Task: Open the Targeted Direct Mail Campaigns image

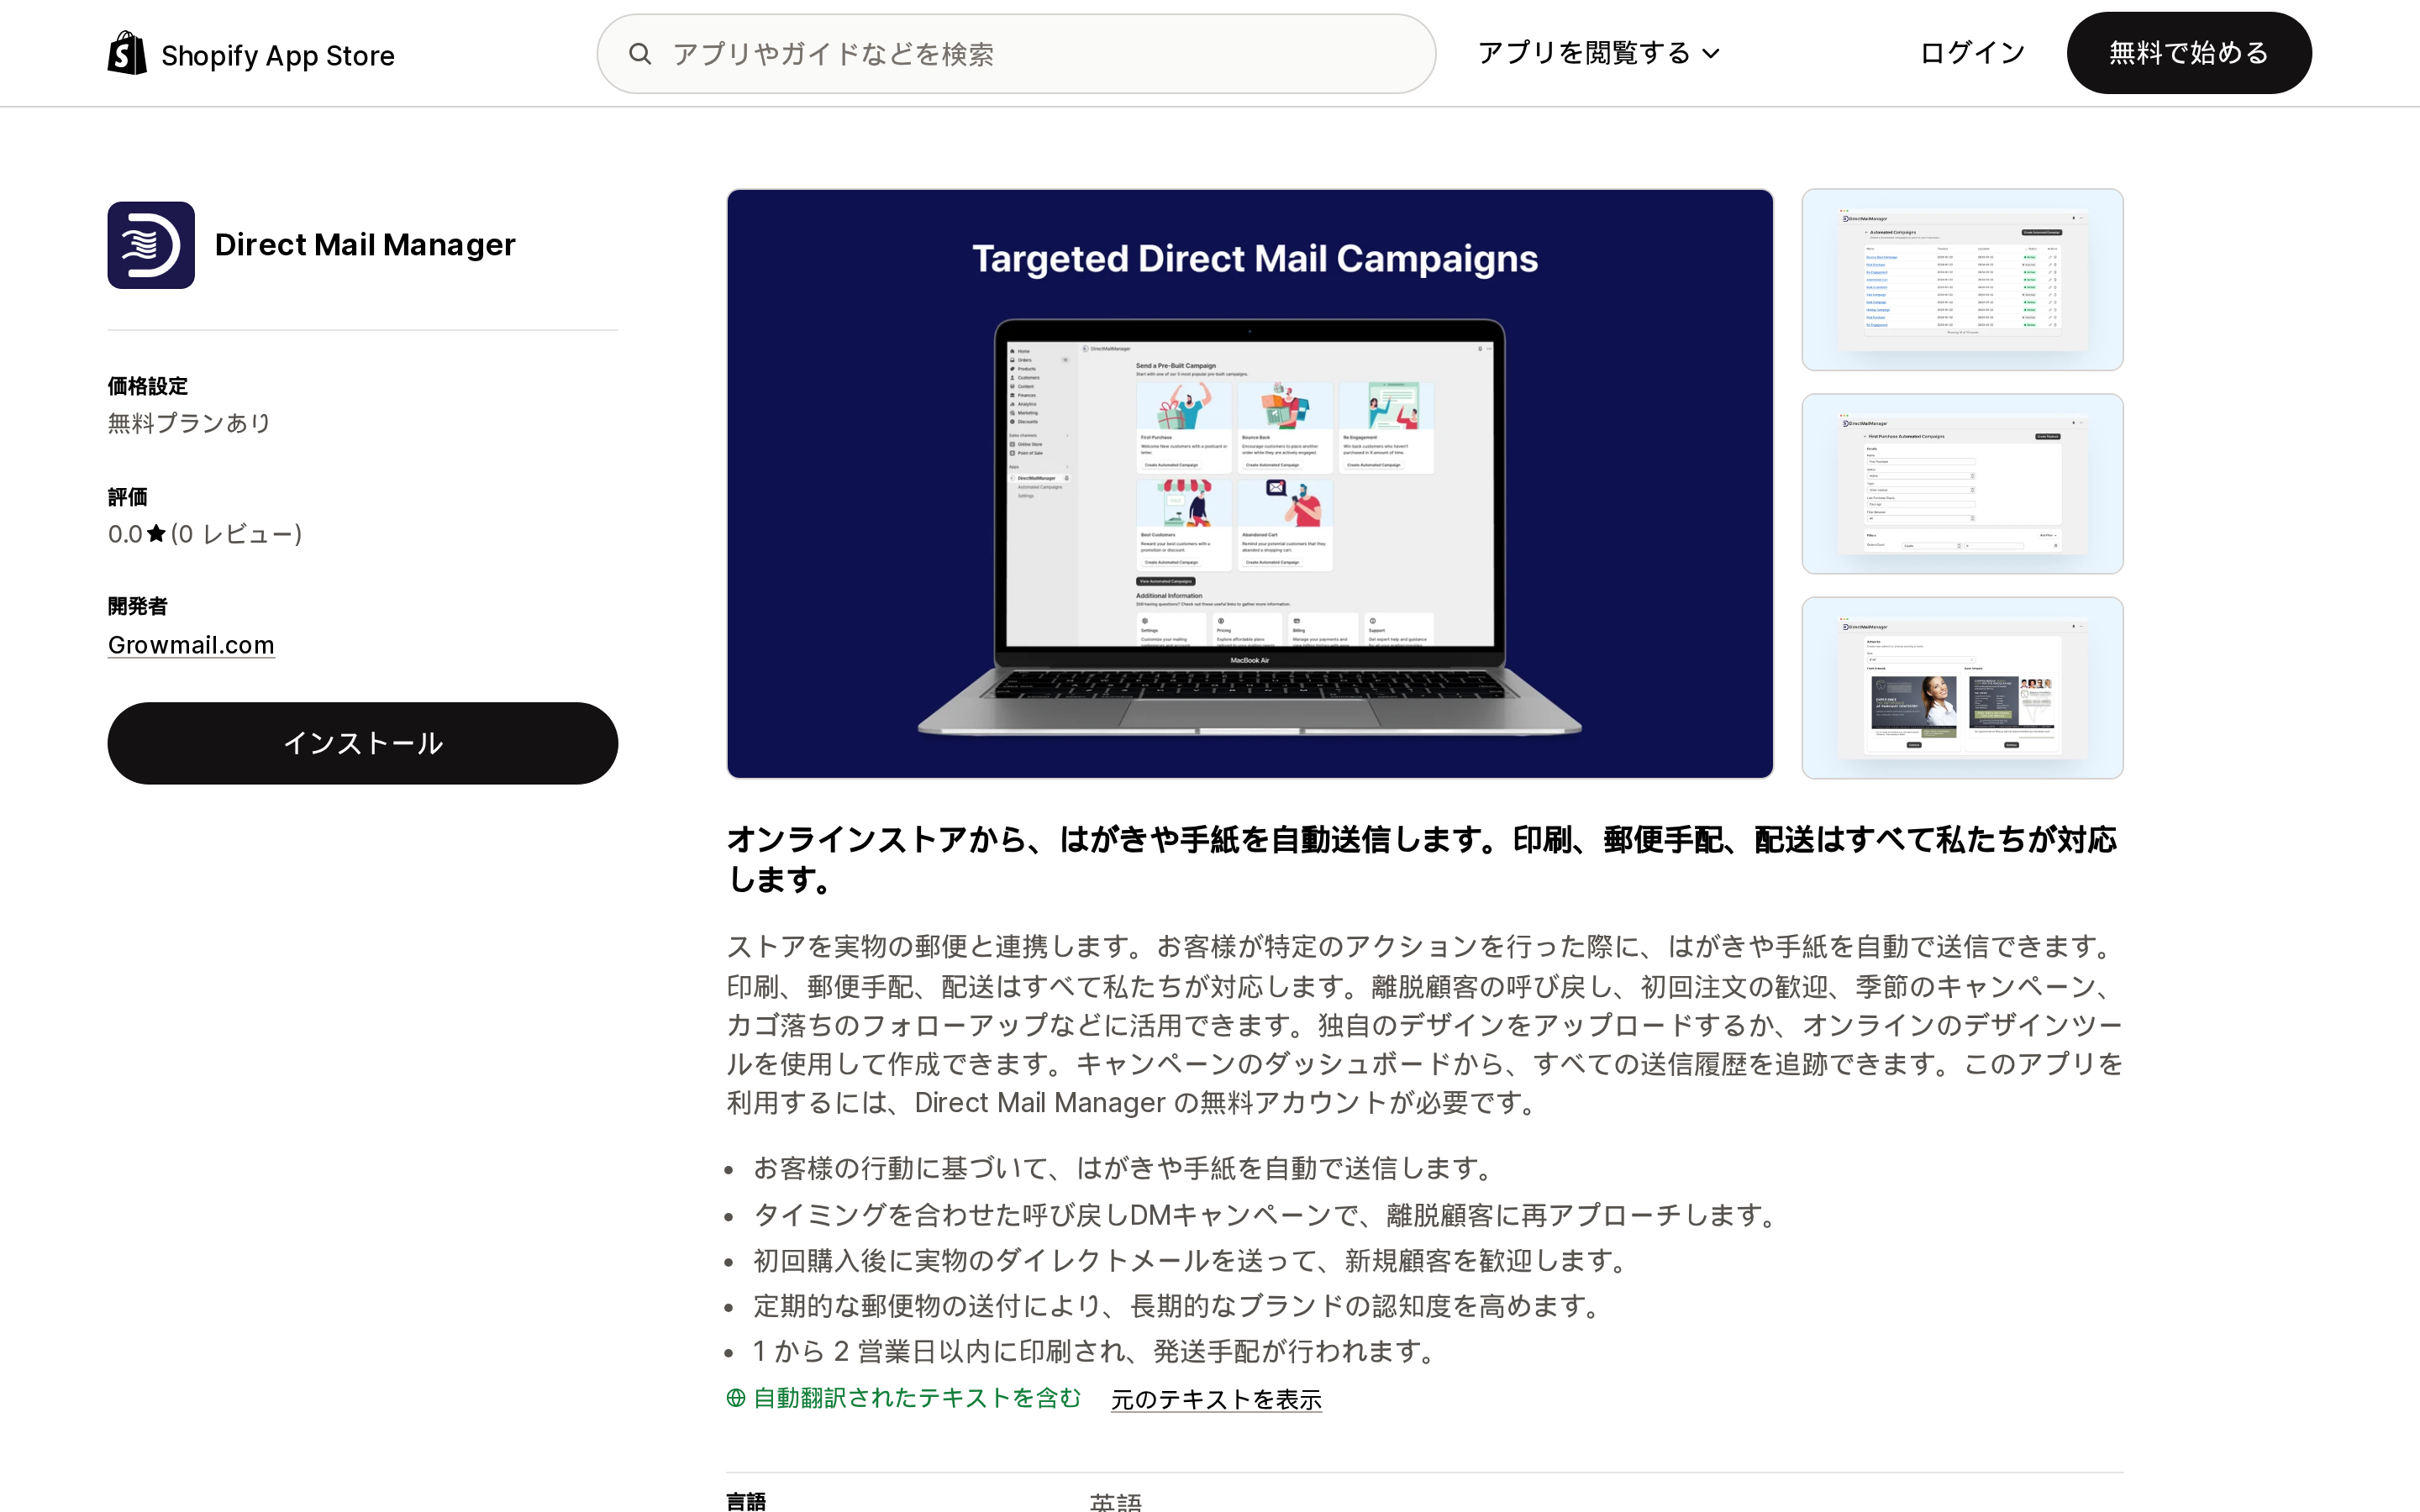Action: pos(1250,483)
